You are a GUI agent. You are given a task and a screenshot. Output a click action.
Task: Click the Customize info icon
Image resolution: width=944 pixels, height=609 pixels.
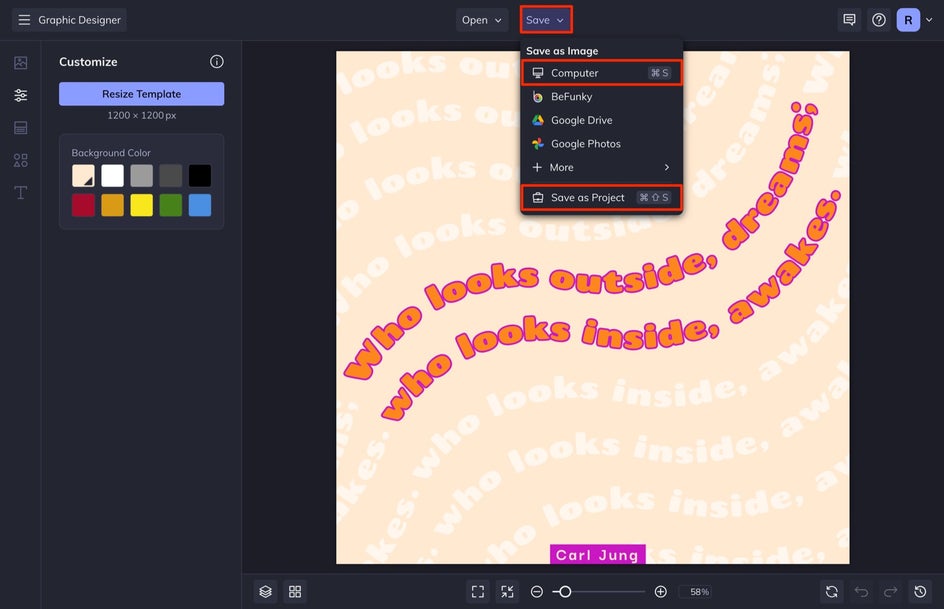[x=217, y=61]
